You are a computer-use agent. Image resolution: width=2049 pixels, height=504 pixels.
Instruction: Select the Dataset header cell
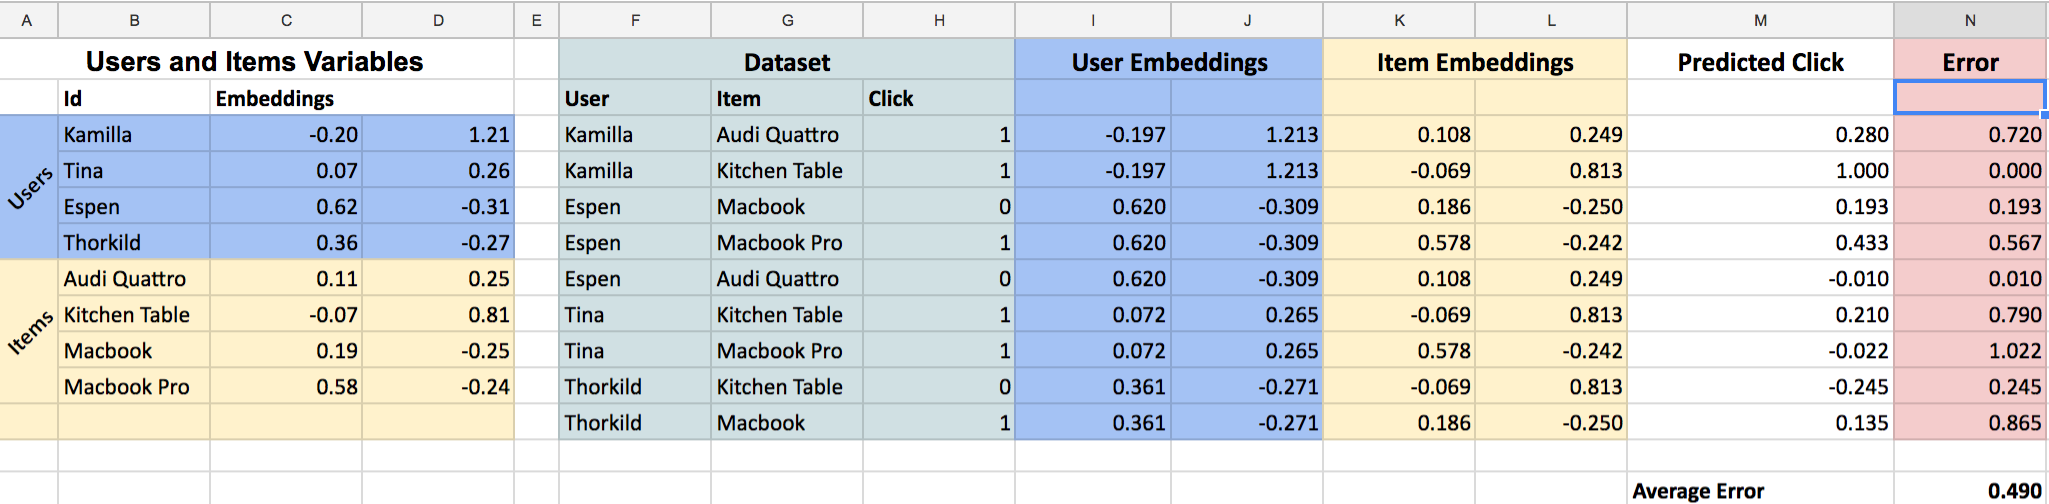(787, 62)
